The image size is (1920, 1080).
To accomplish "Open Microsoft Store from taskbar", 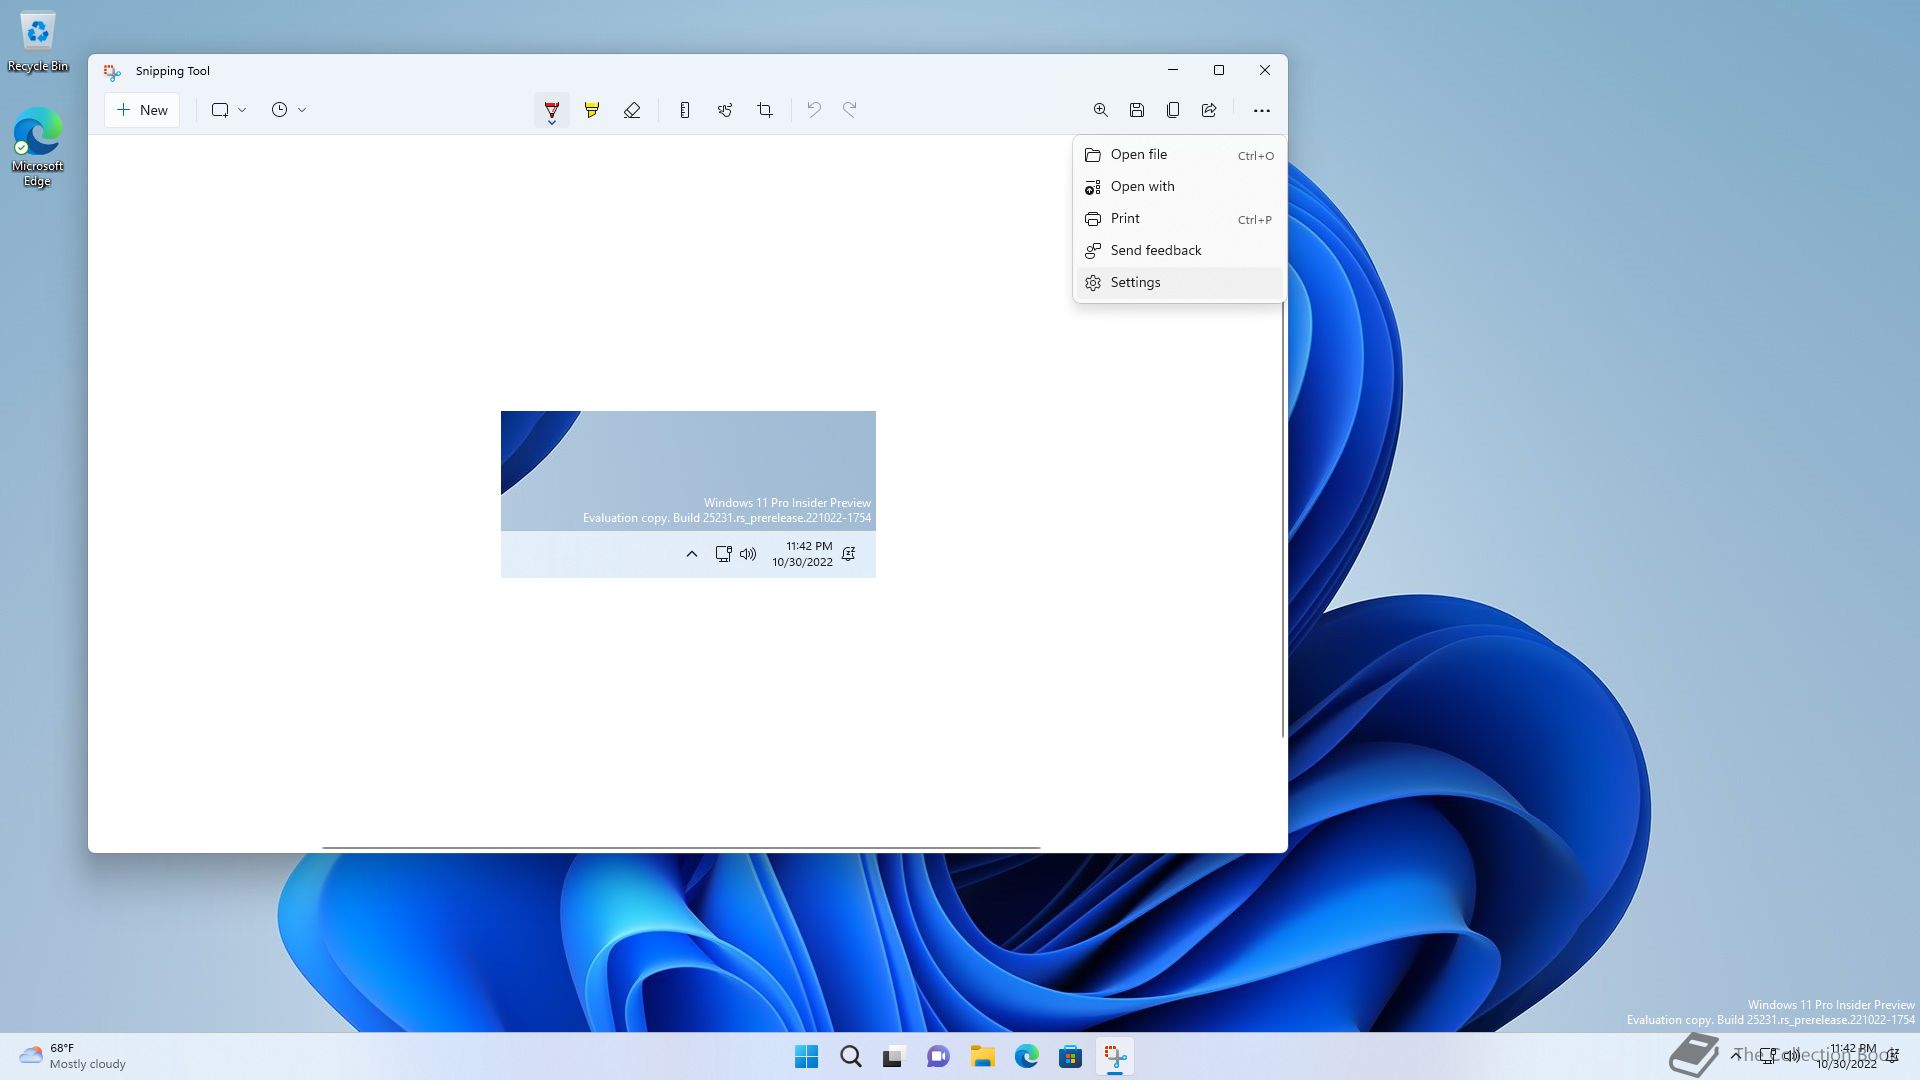I will click(1071, 1057).
